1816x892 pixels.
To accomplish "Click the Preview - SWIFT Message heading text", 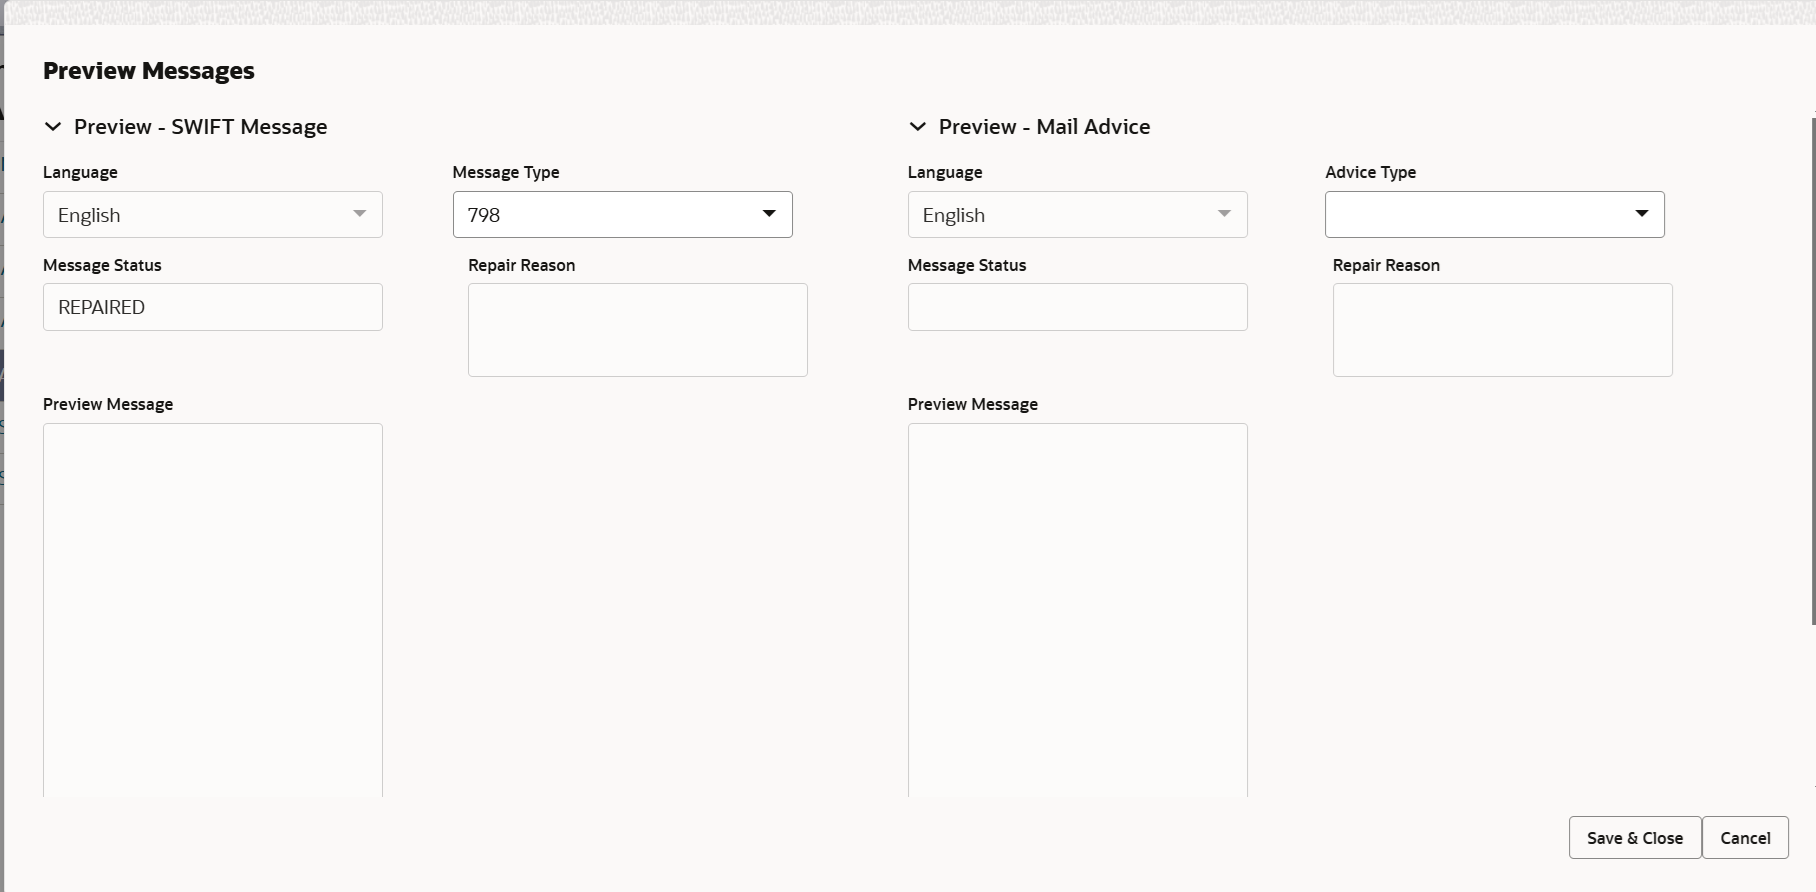I will [201, 127].
